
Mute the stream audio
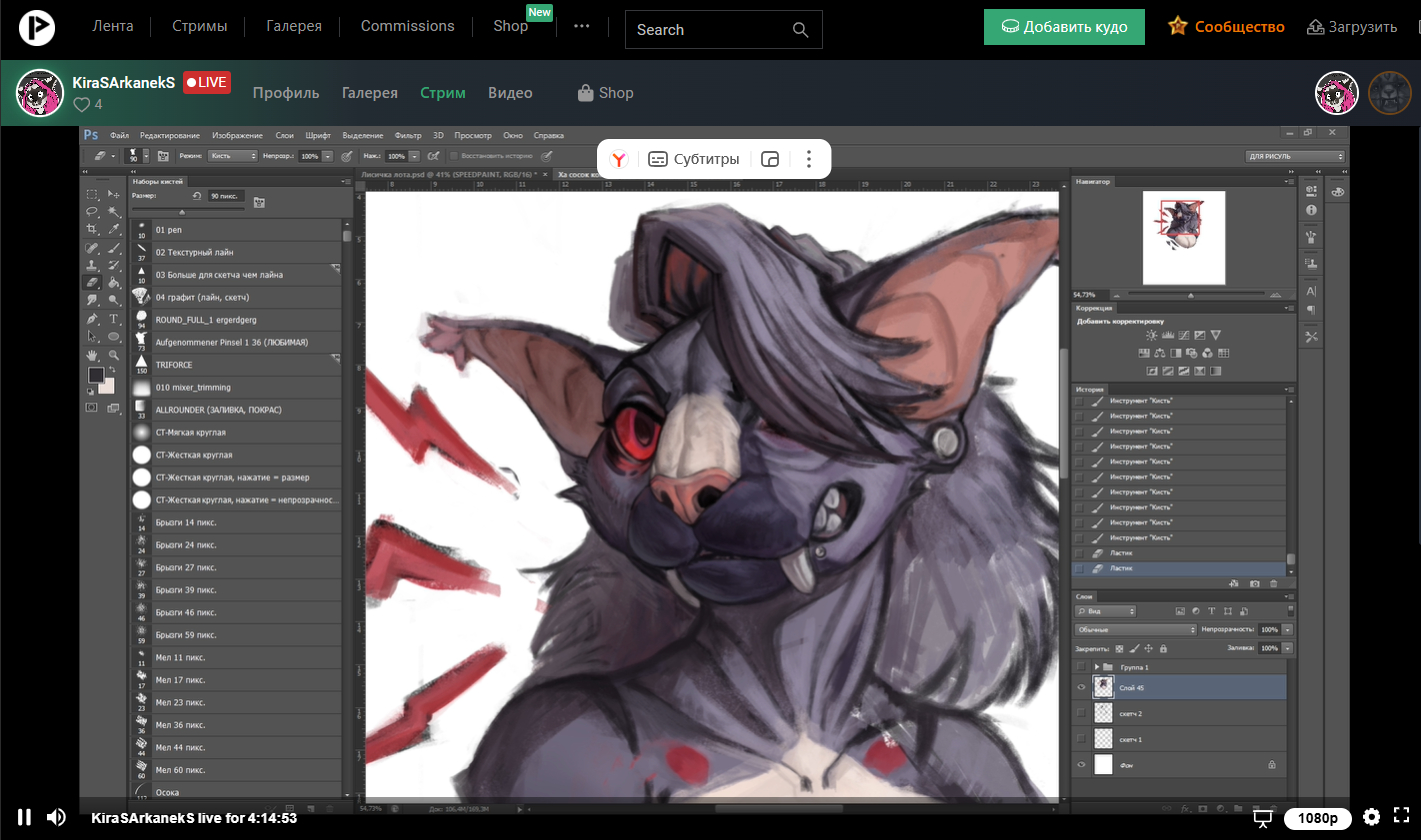(x=56, y=817)
